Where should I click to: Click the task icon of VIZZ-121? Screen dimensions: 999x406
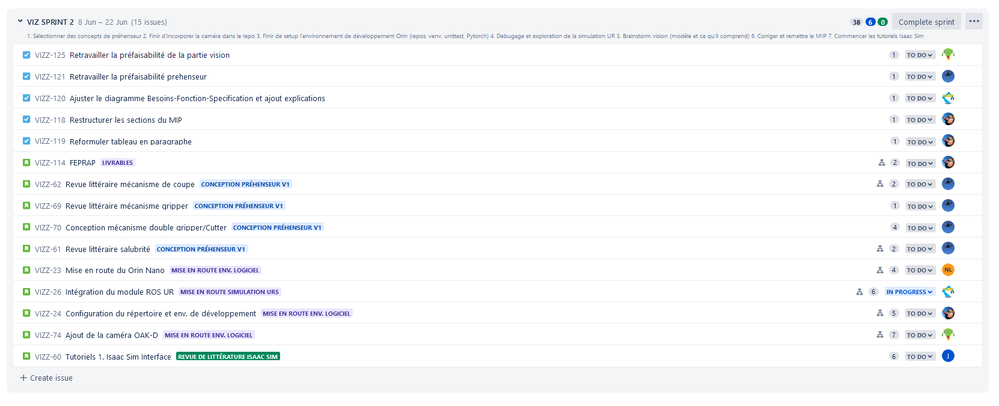27,76
